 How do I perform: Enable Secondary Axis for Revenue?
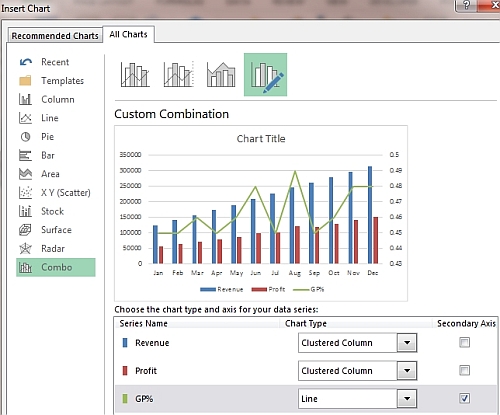pos(464,342)
